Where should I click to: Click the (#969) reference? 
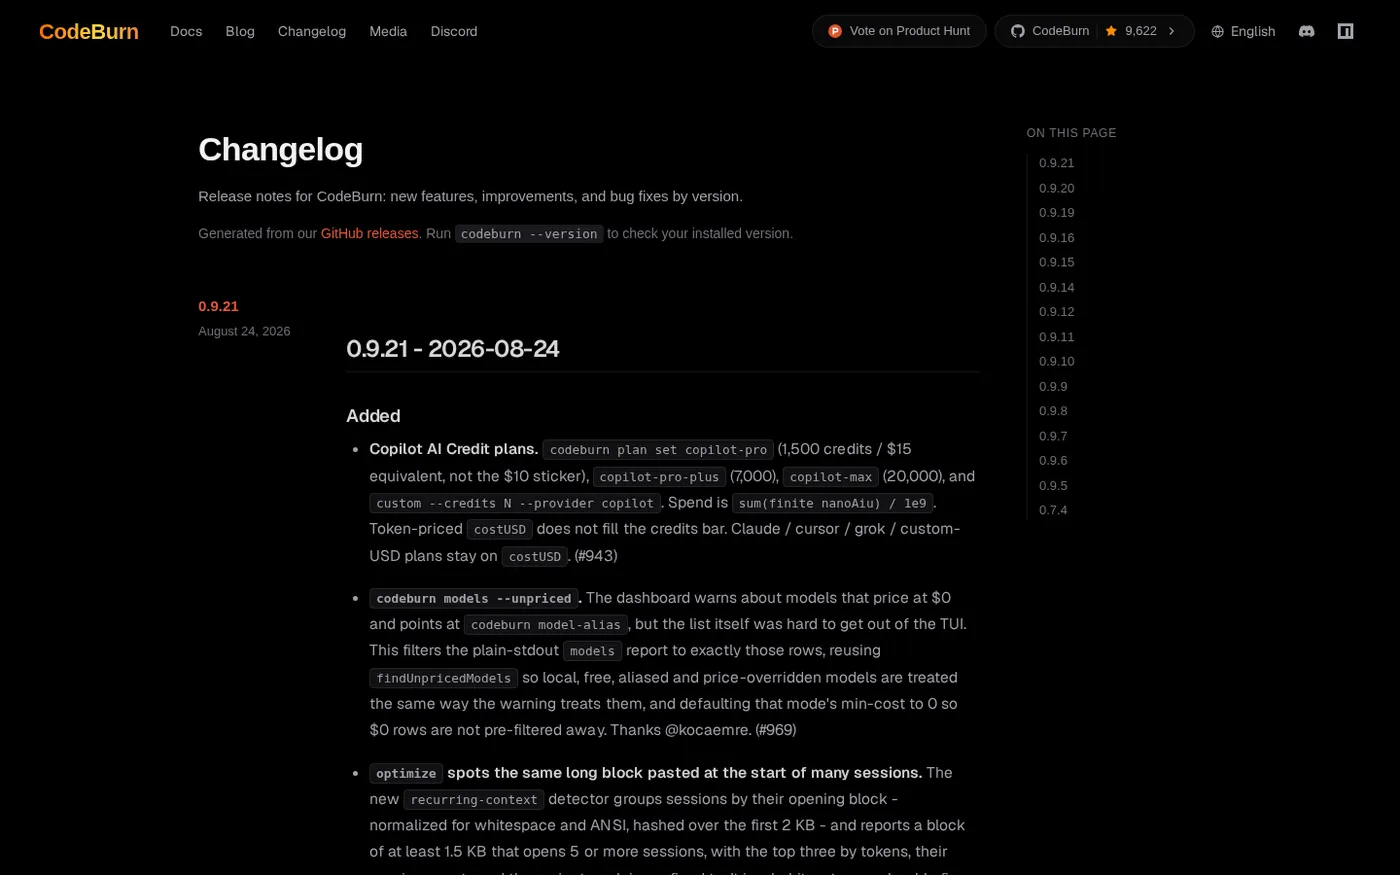[x=775, y=730]
